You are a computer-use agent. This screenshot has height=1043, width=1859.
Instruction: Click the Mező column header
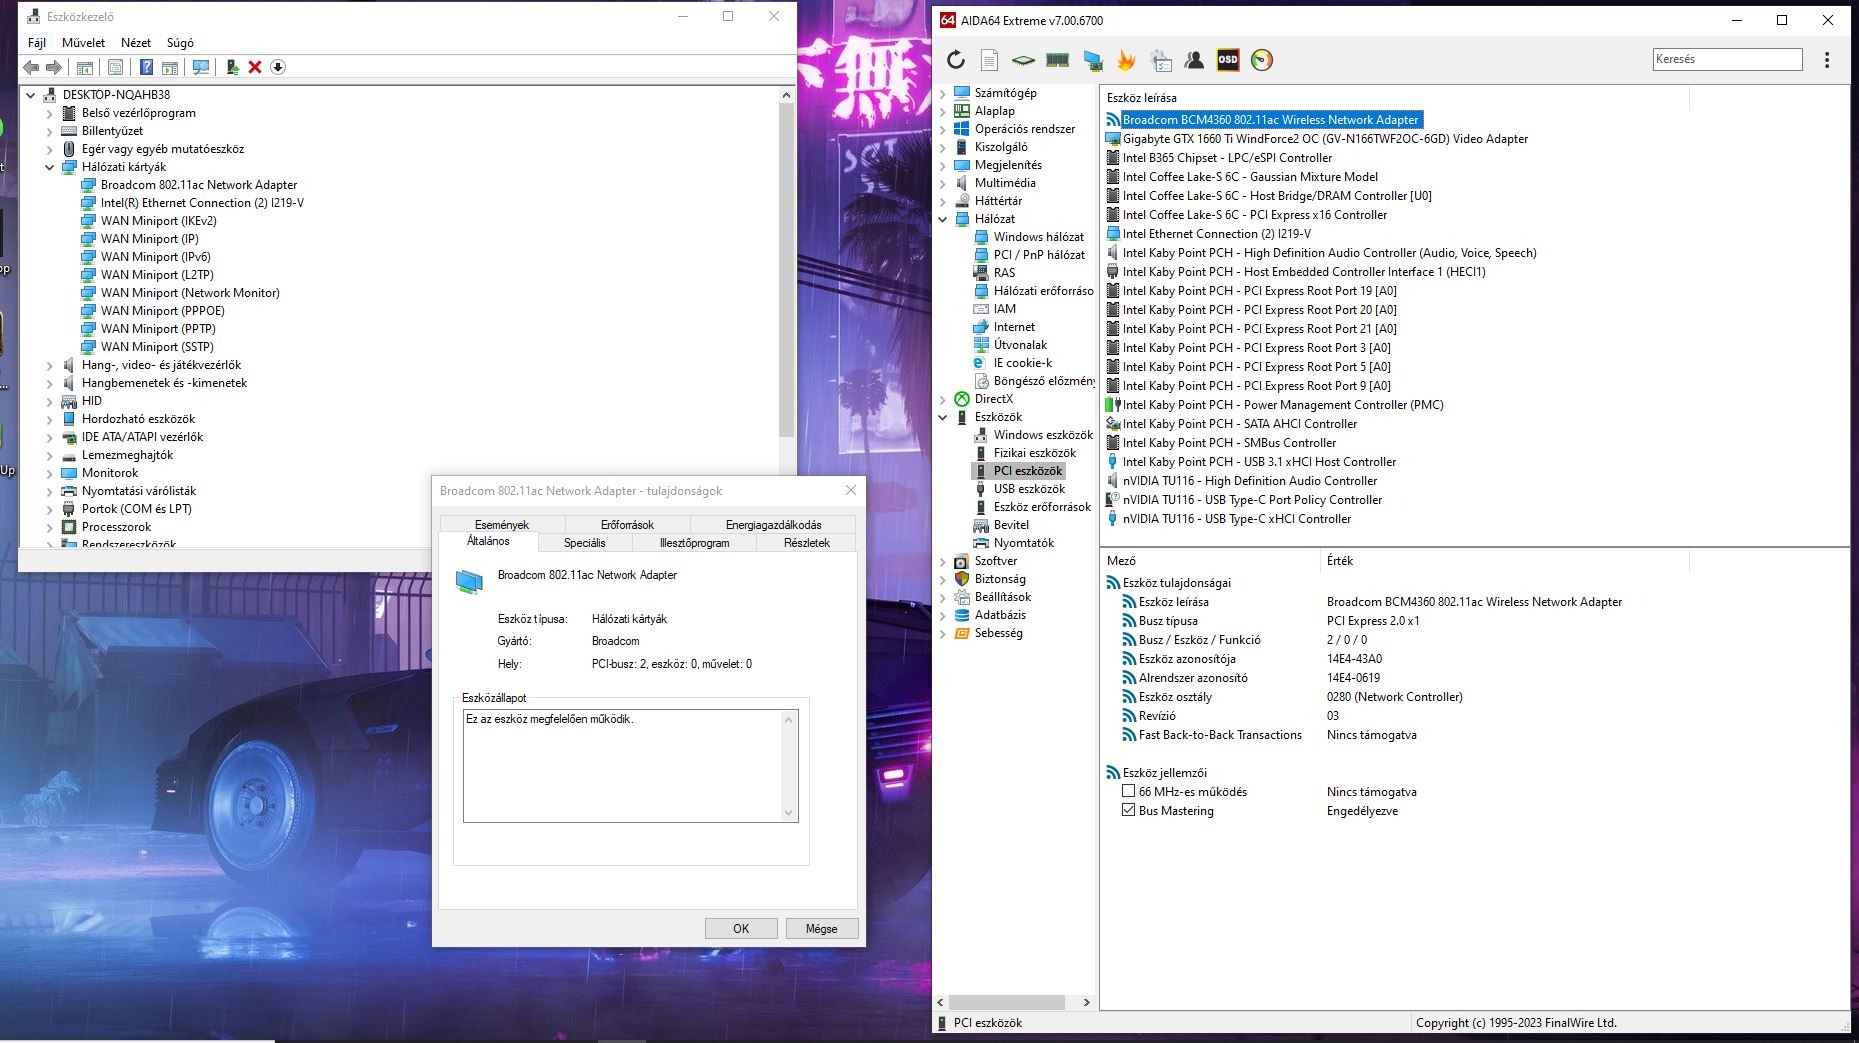[1210, 561]
